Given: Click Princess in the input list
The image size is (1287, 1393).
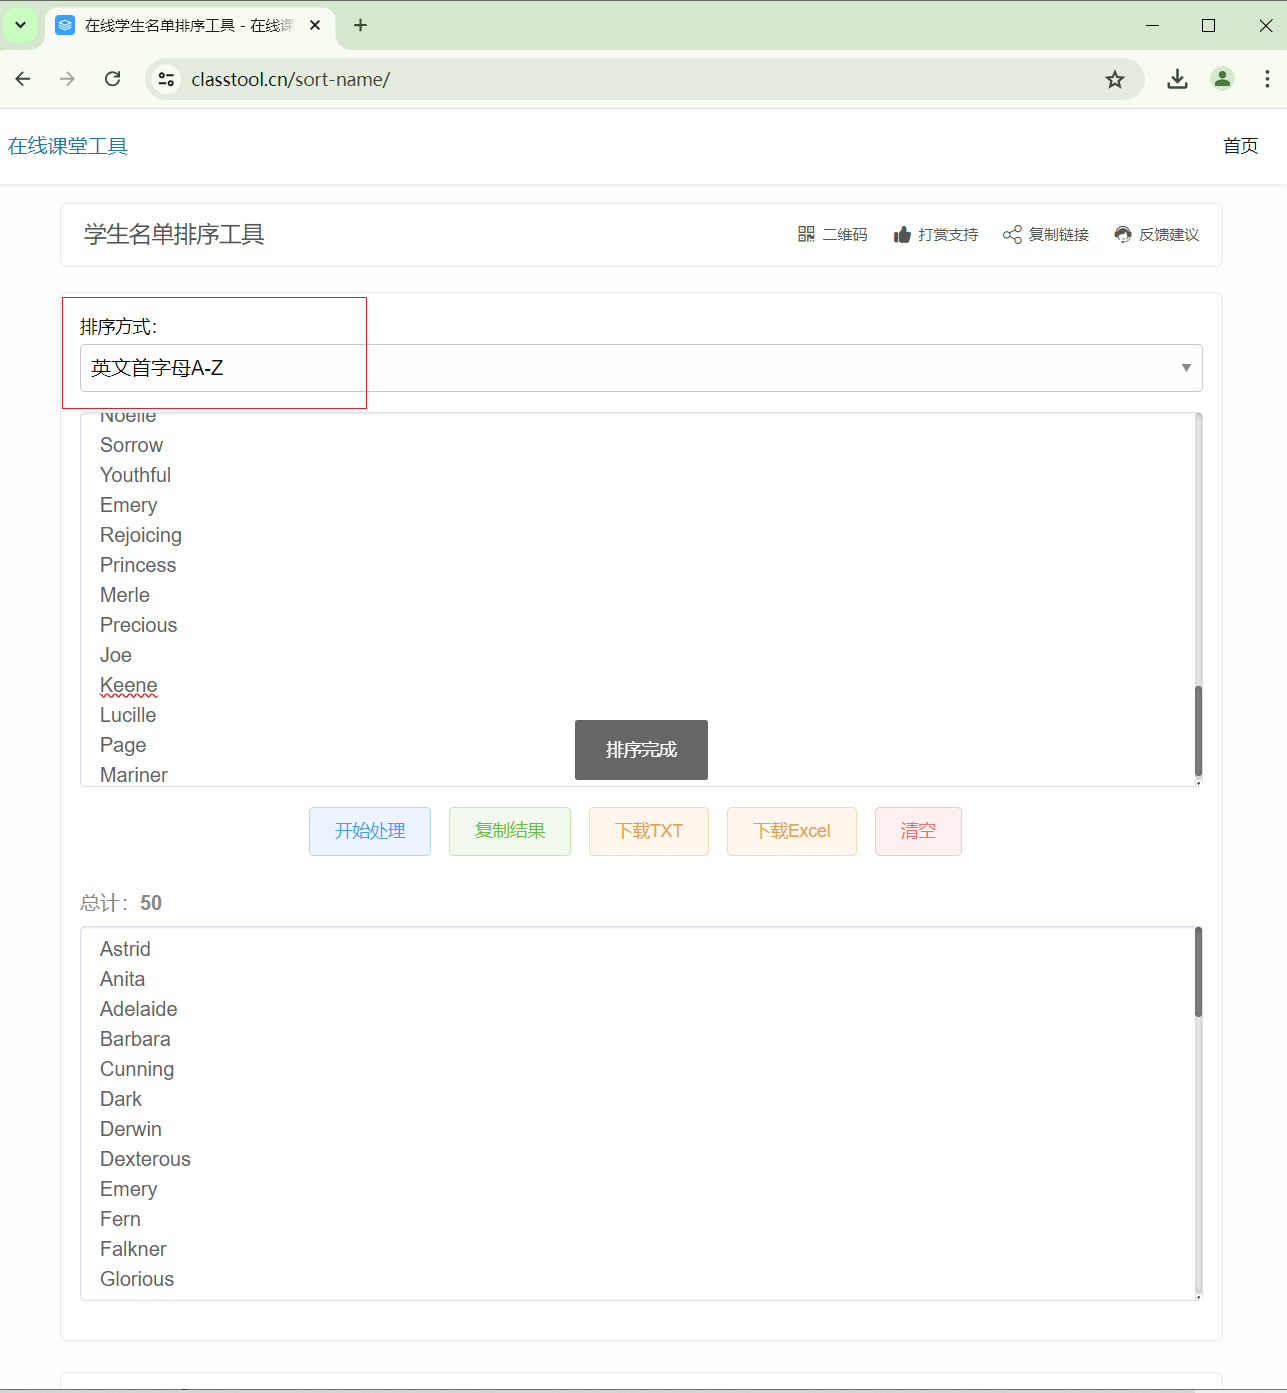Looking at the screenshot, I should pyautogui.click(x=138, y=565).
